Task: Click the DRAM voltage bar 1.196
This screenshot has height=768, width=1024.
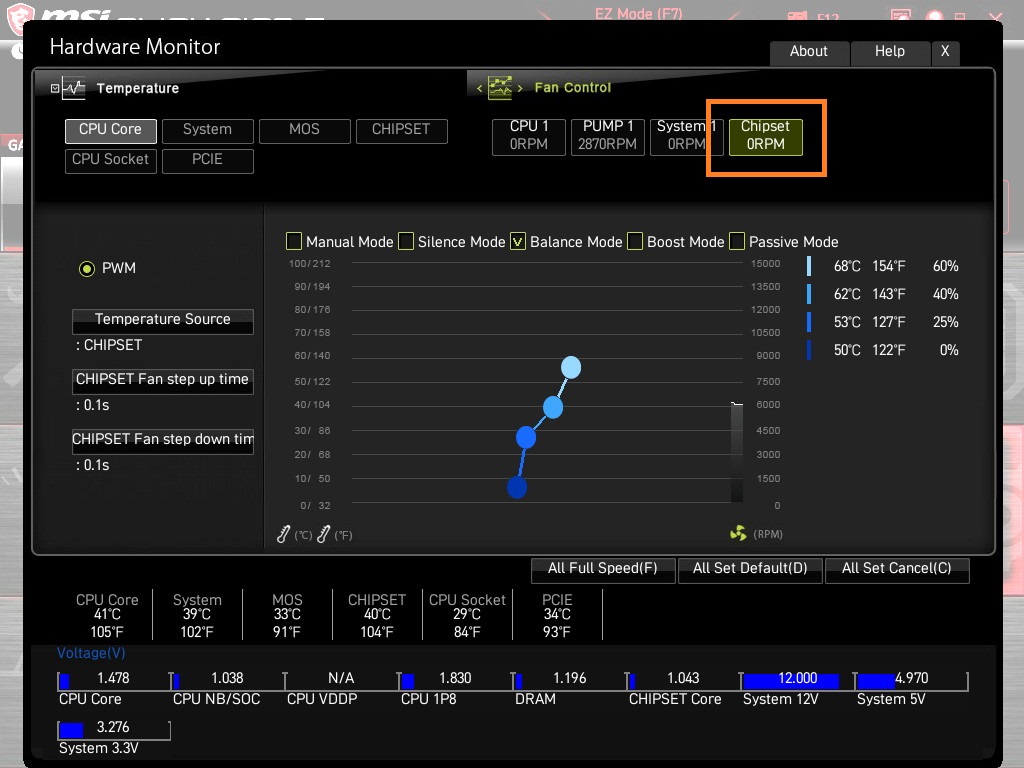Action: 569,680
